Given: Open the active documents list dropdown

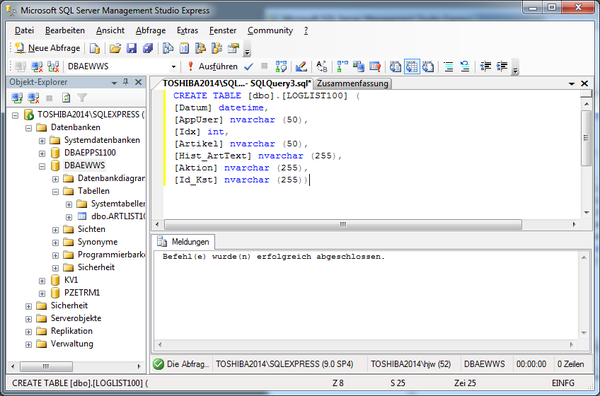Looking at the screenshot, I should pyautogui.click(x=572, y=83).
